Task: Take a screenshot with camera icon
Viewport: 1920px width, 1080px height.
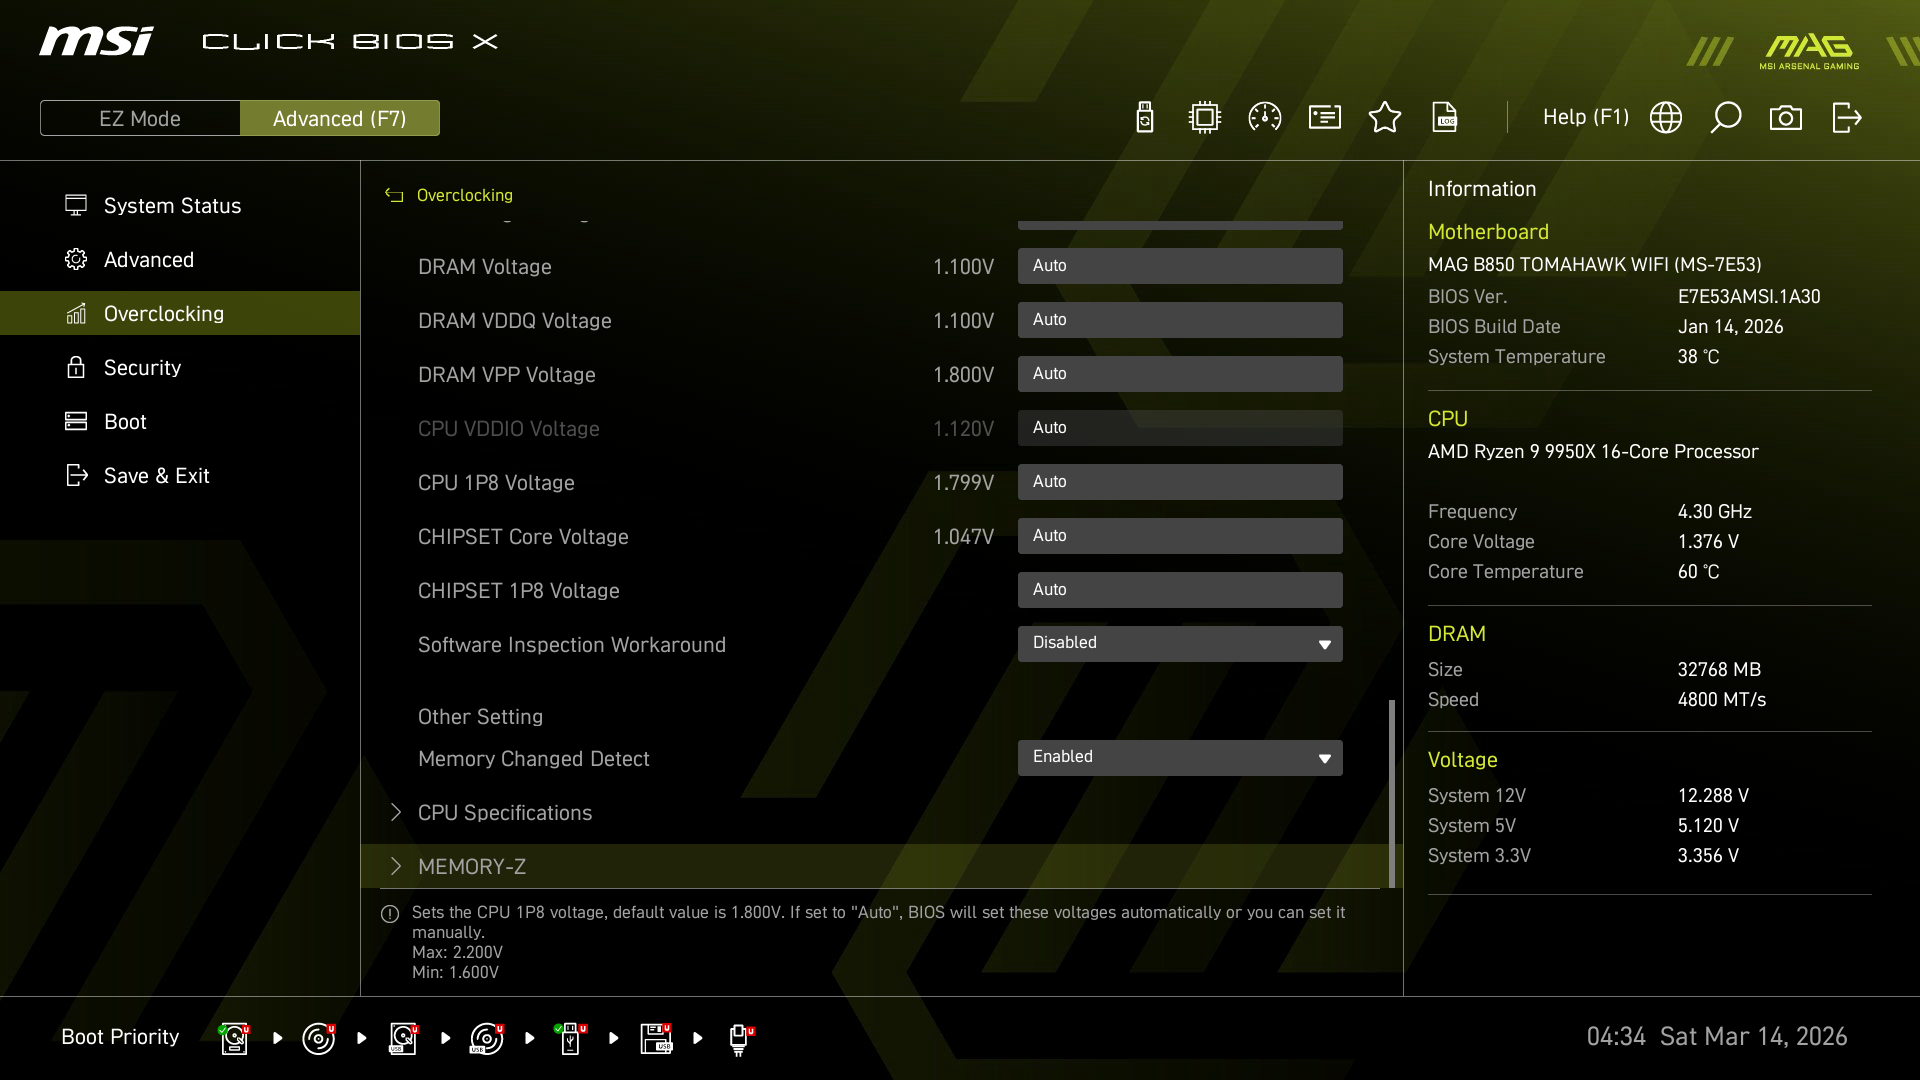Action: click(x=1786, y=118)
